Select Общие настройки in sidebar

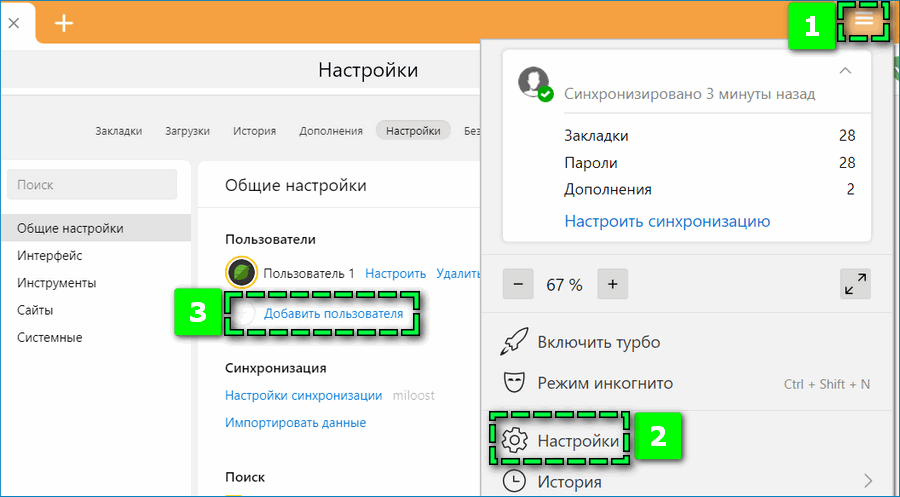point(95,228)
